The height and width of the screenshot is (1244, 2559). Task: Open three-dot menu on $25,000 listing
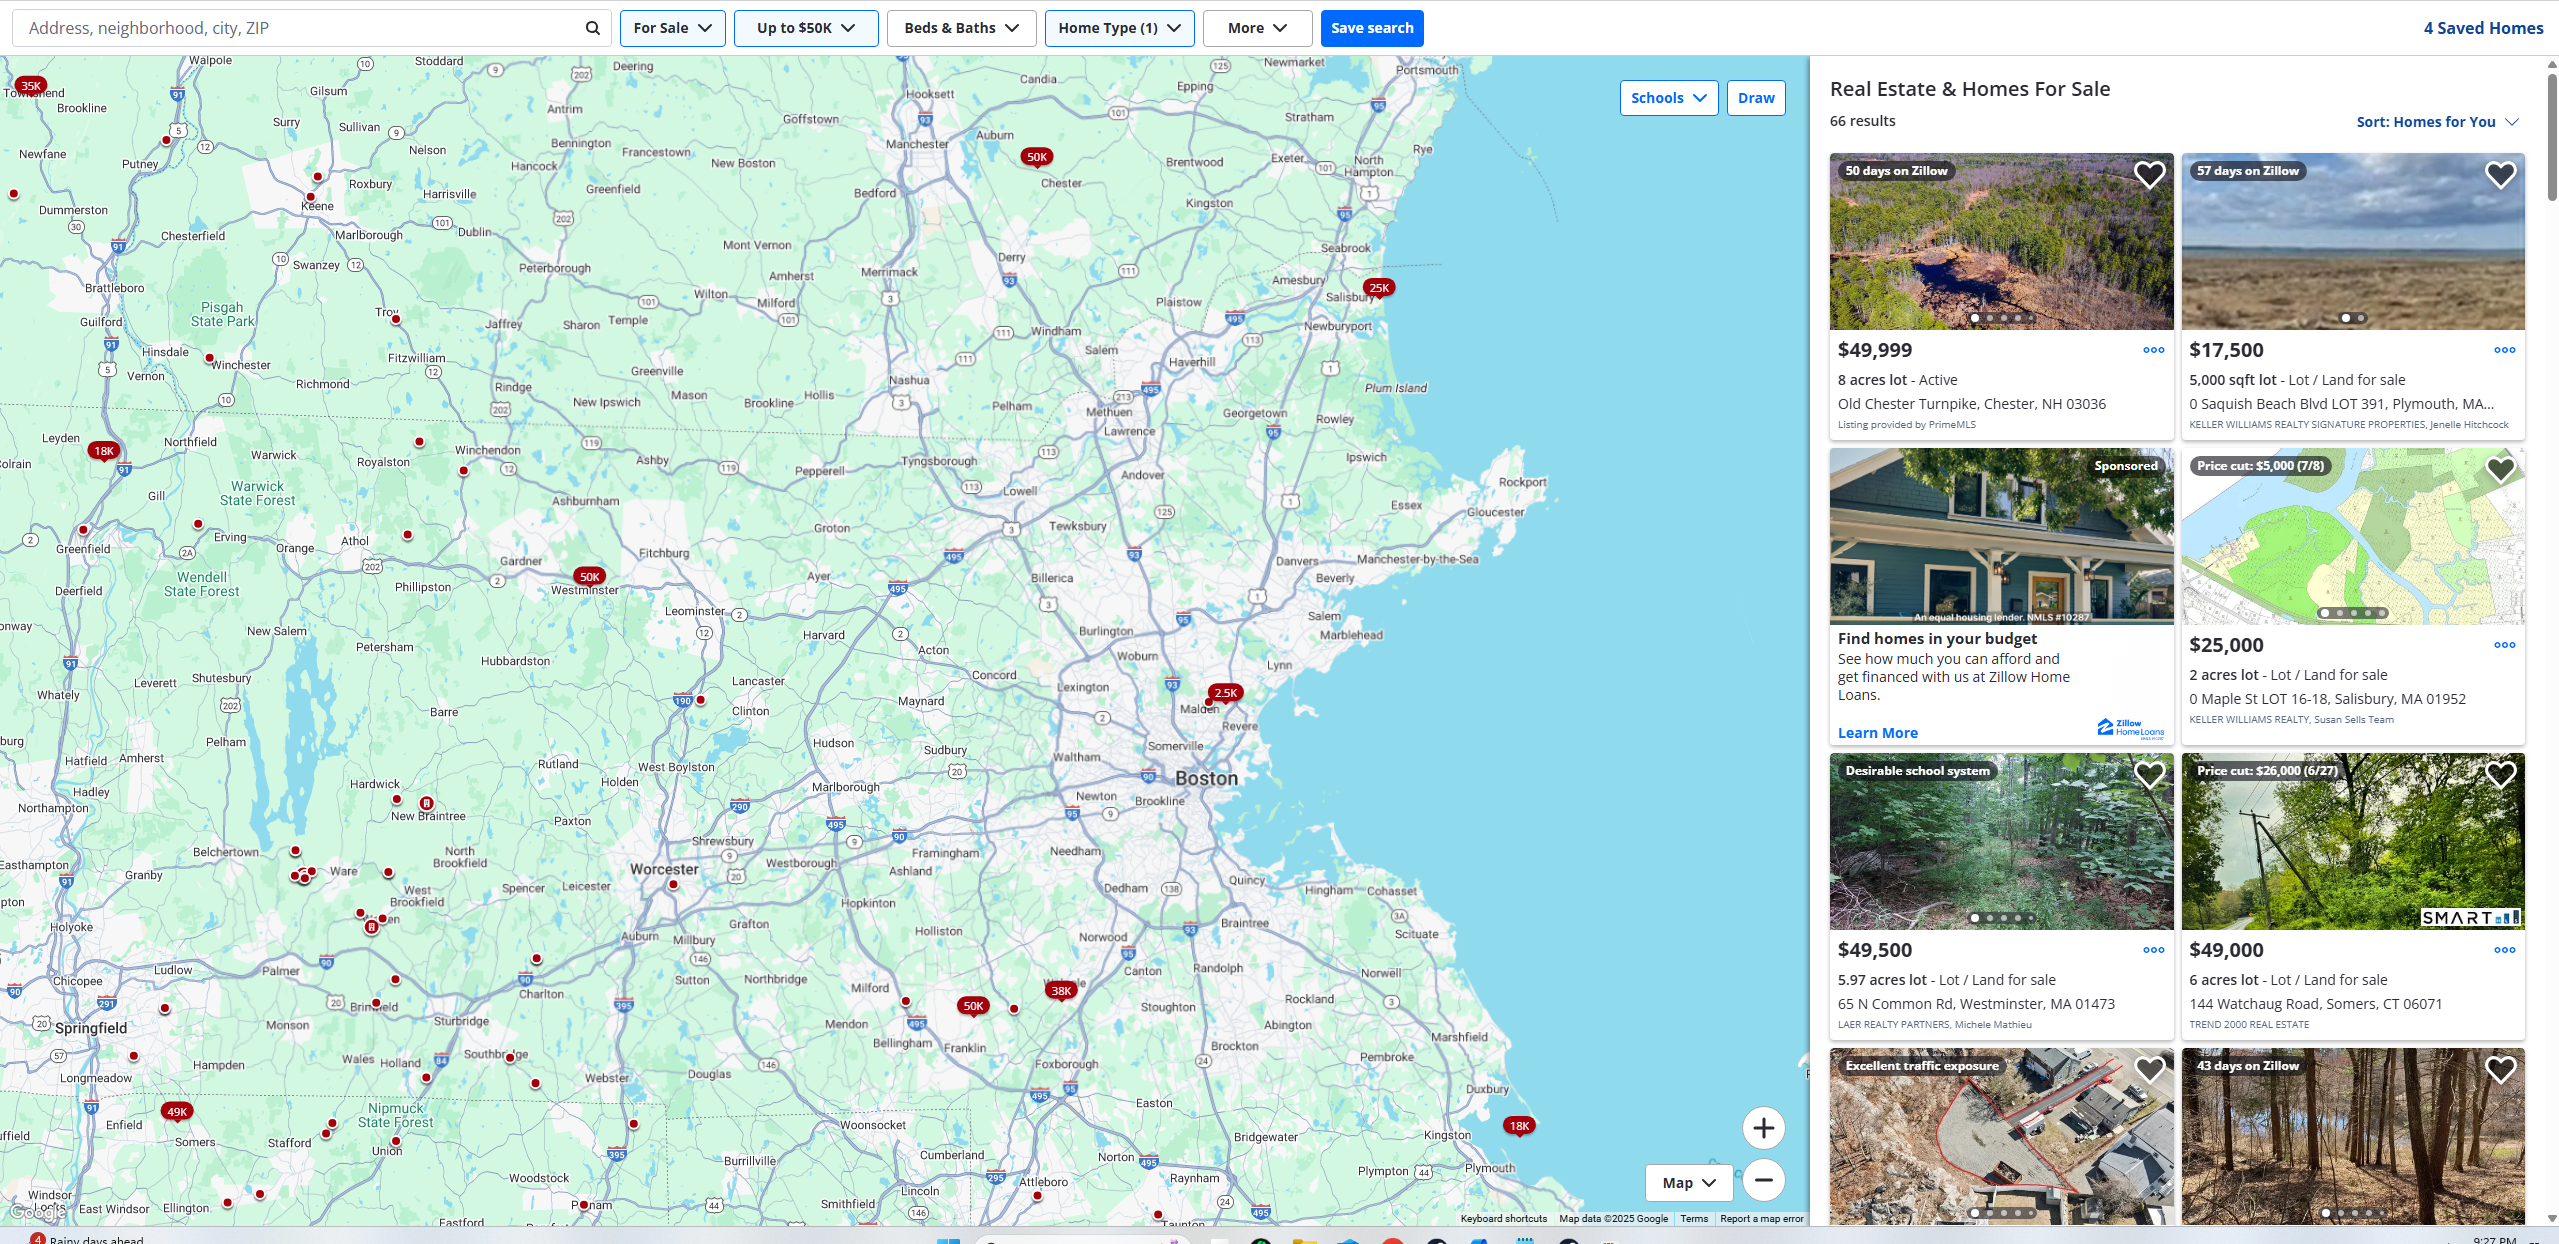(x=2504, y=645)
